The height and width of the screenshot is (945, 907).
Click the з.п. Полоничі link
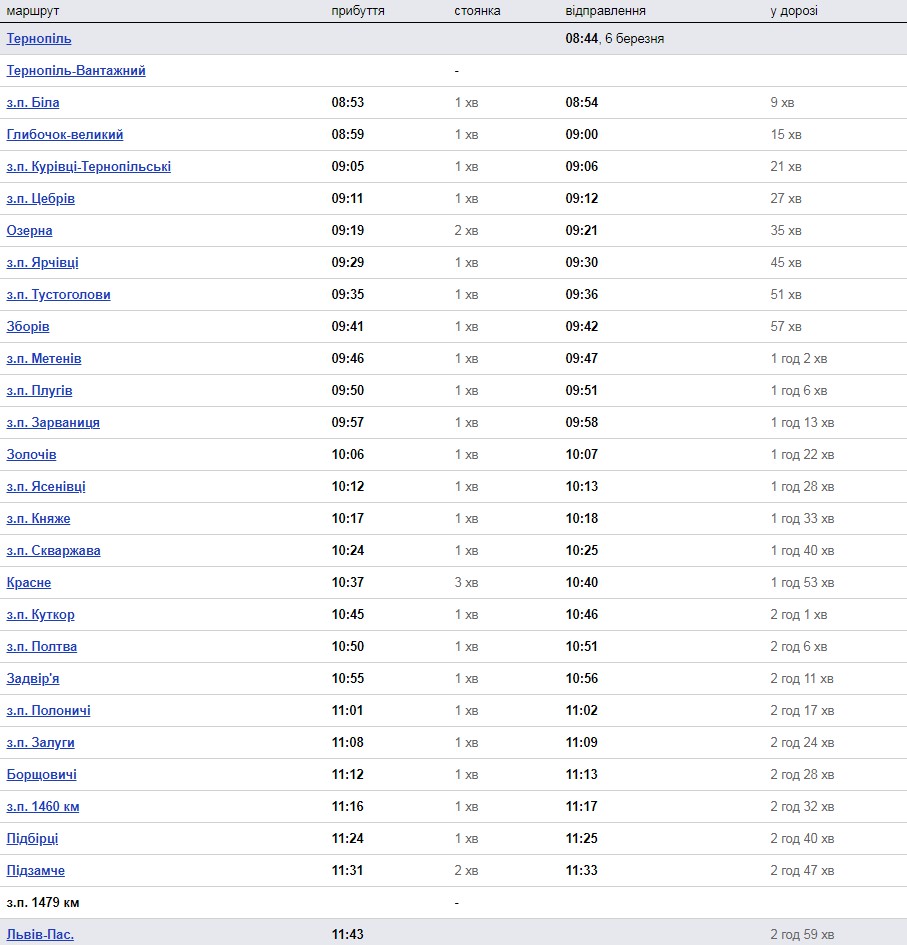click(x=48, y=711)
